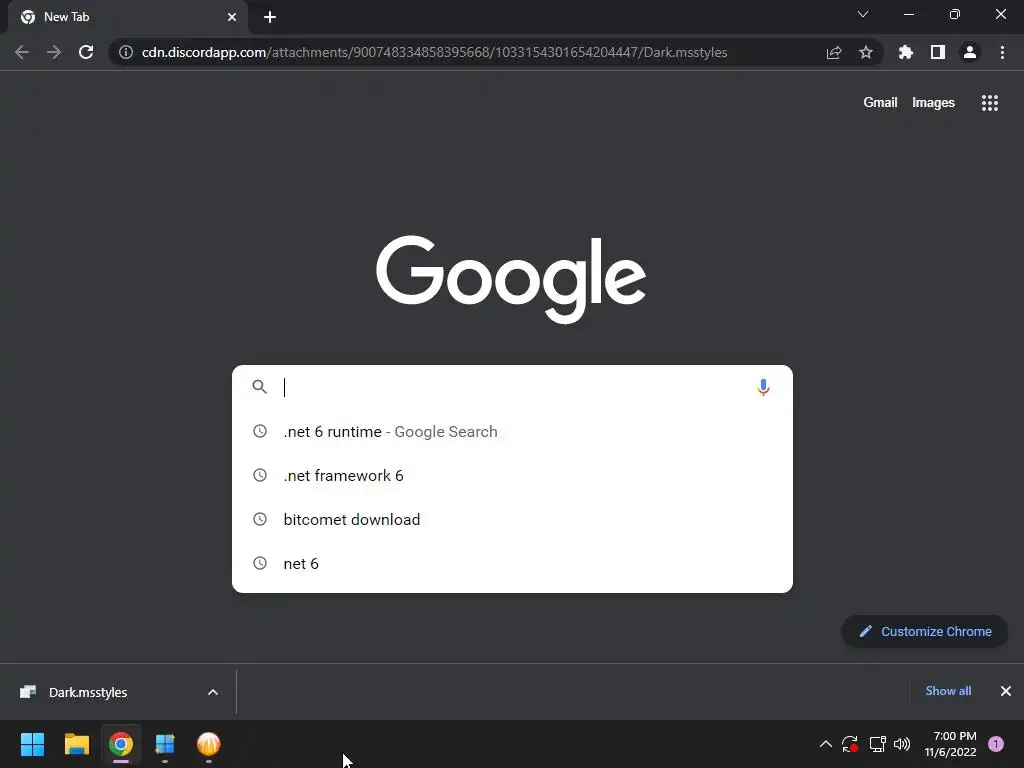Go forward using the browser forward arrow
Viewport: 1024px width, 768px height.
pyautogui.click(x=54, y=52)
